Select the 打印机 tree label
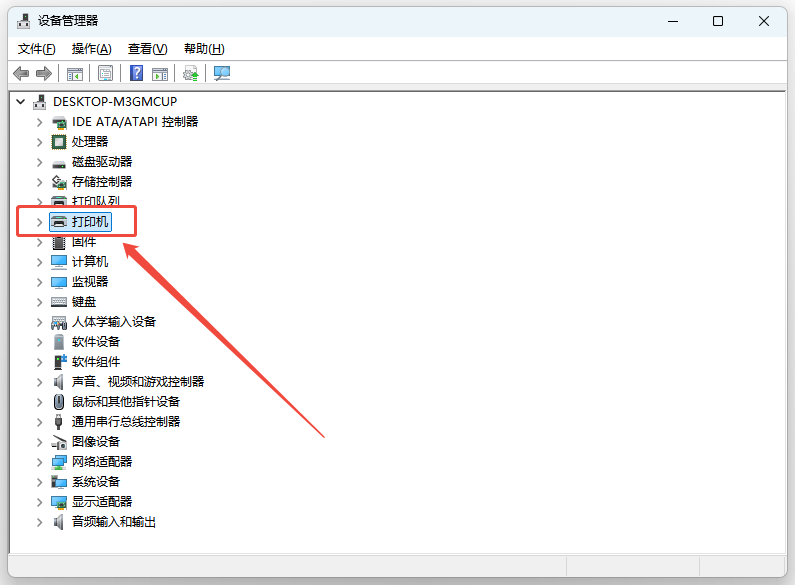 [90, 222]
